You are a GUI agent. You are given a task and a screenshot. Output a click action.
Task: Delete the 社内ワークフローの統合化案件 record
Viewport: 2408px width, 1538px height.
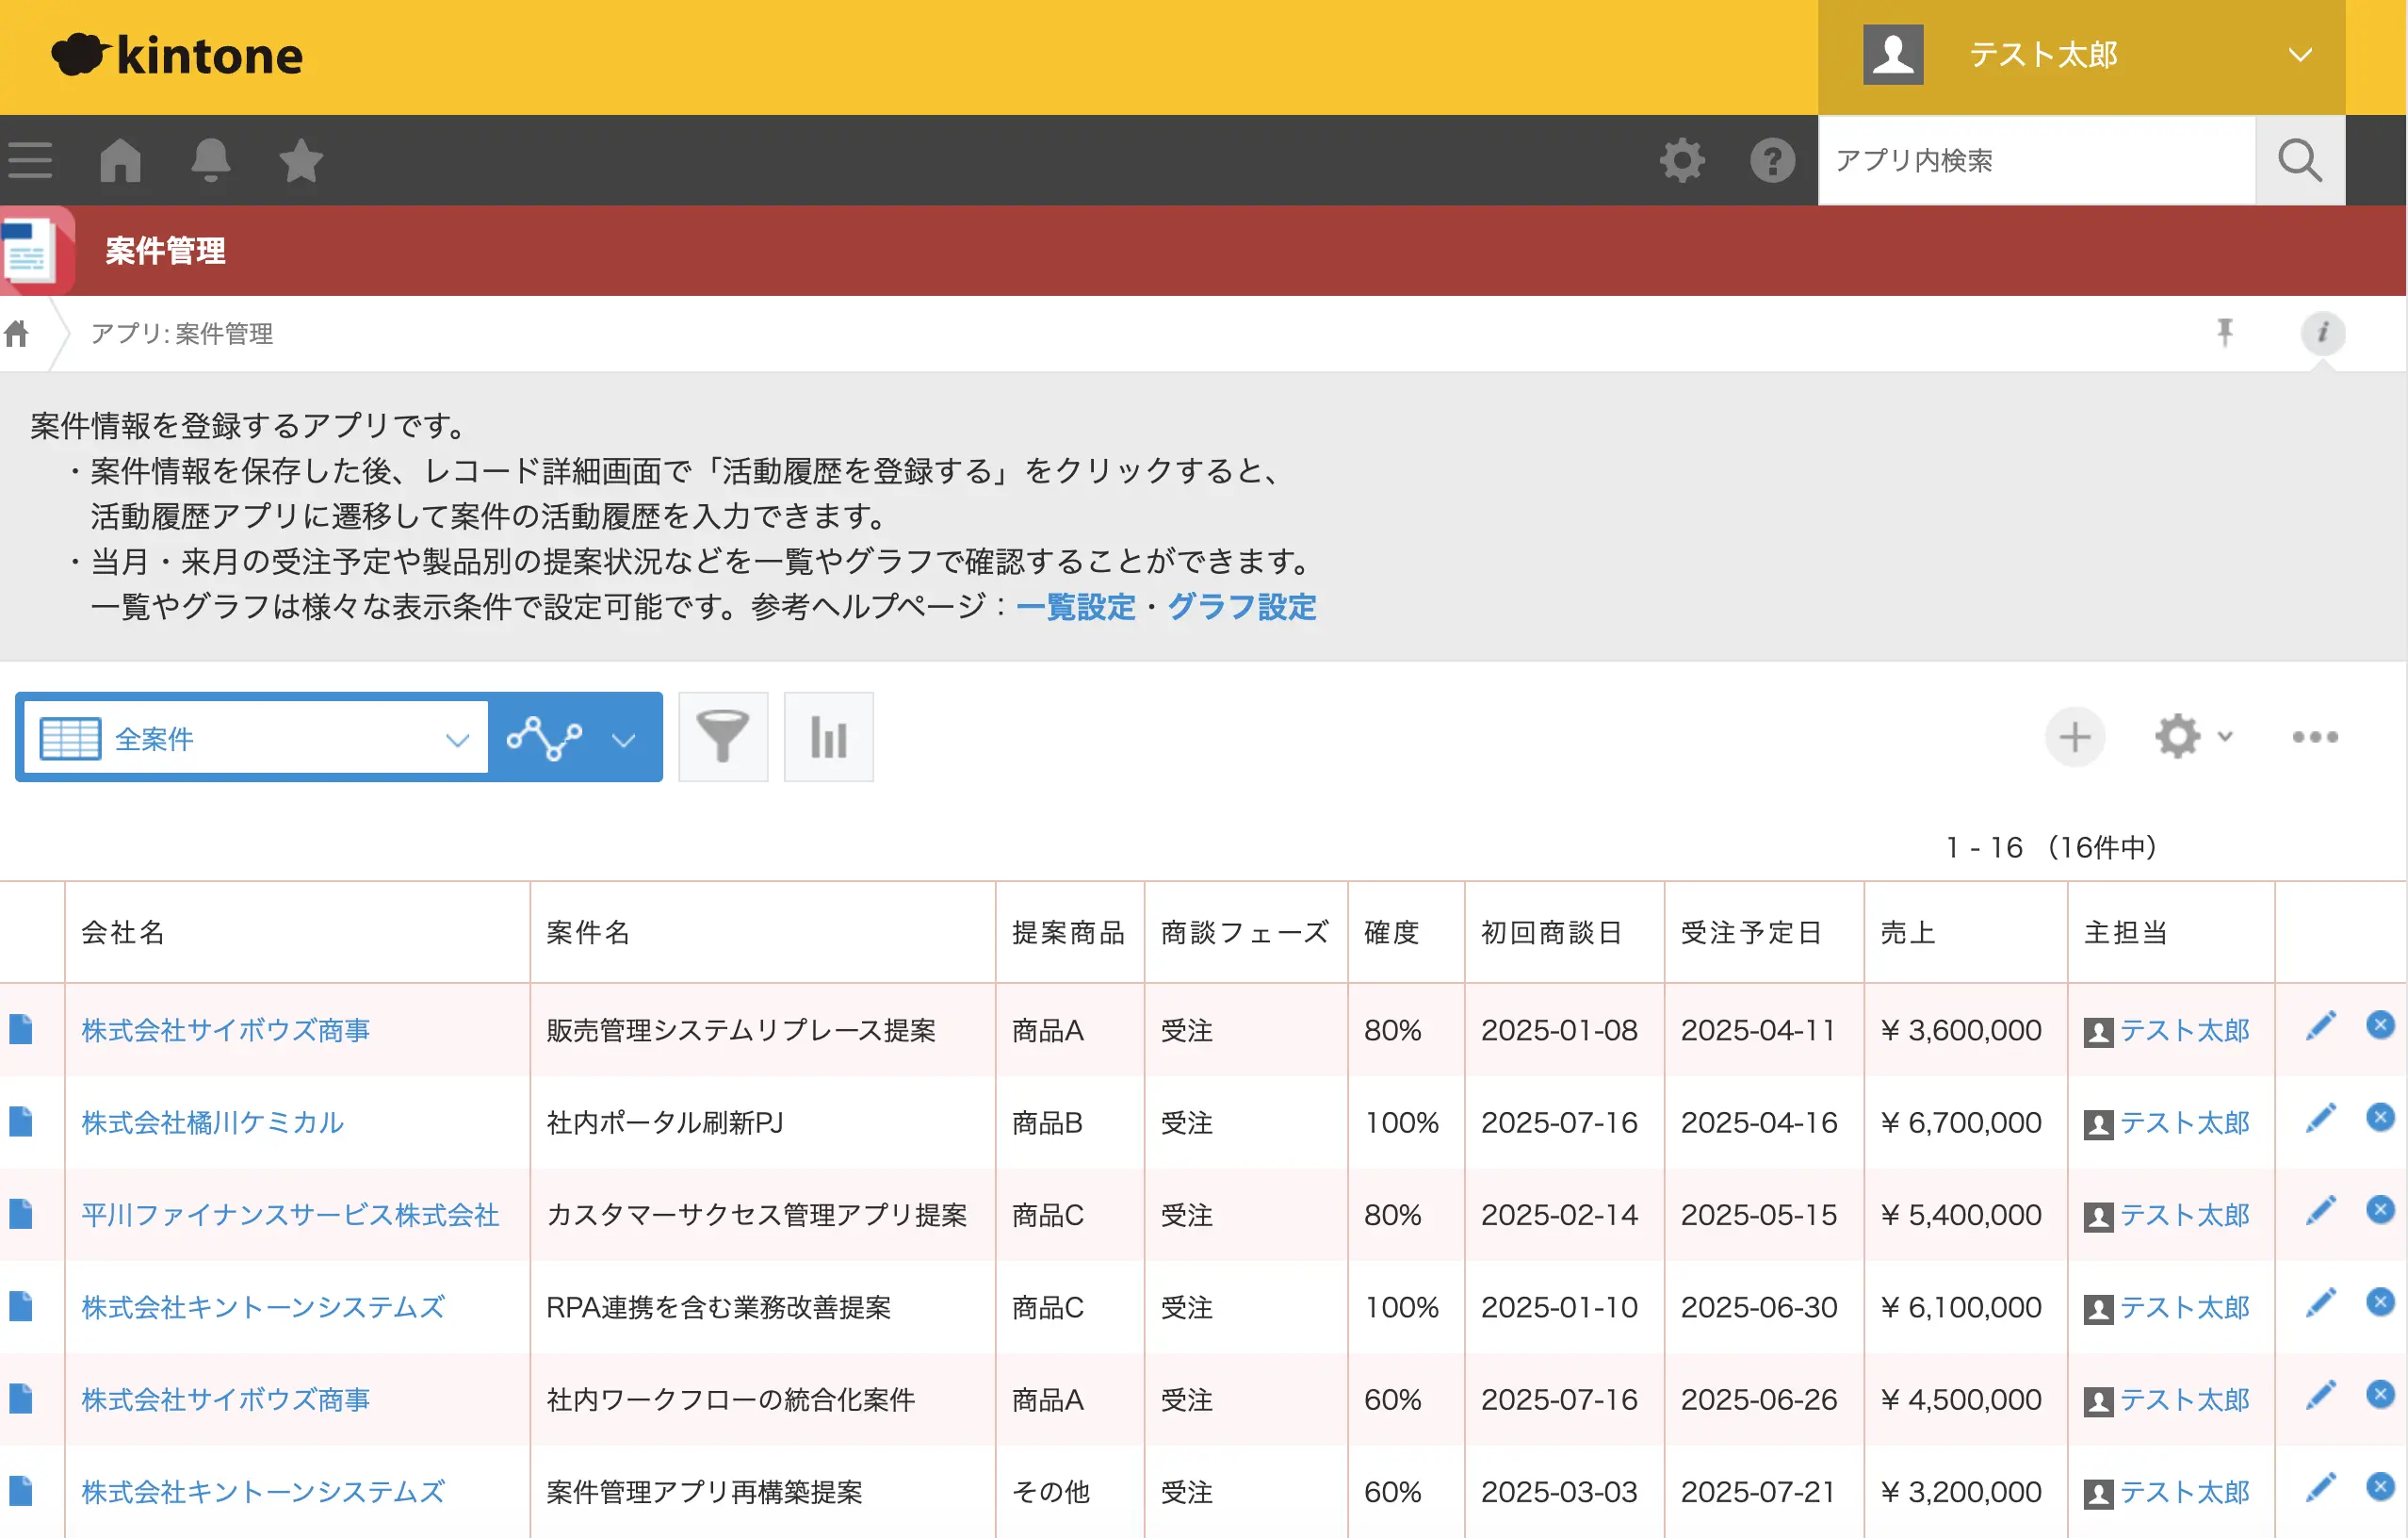[x=2380, y=1394]
